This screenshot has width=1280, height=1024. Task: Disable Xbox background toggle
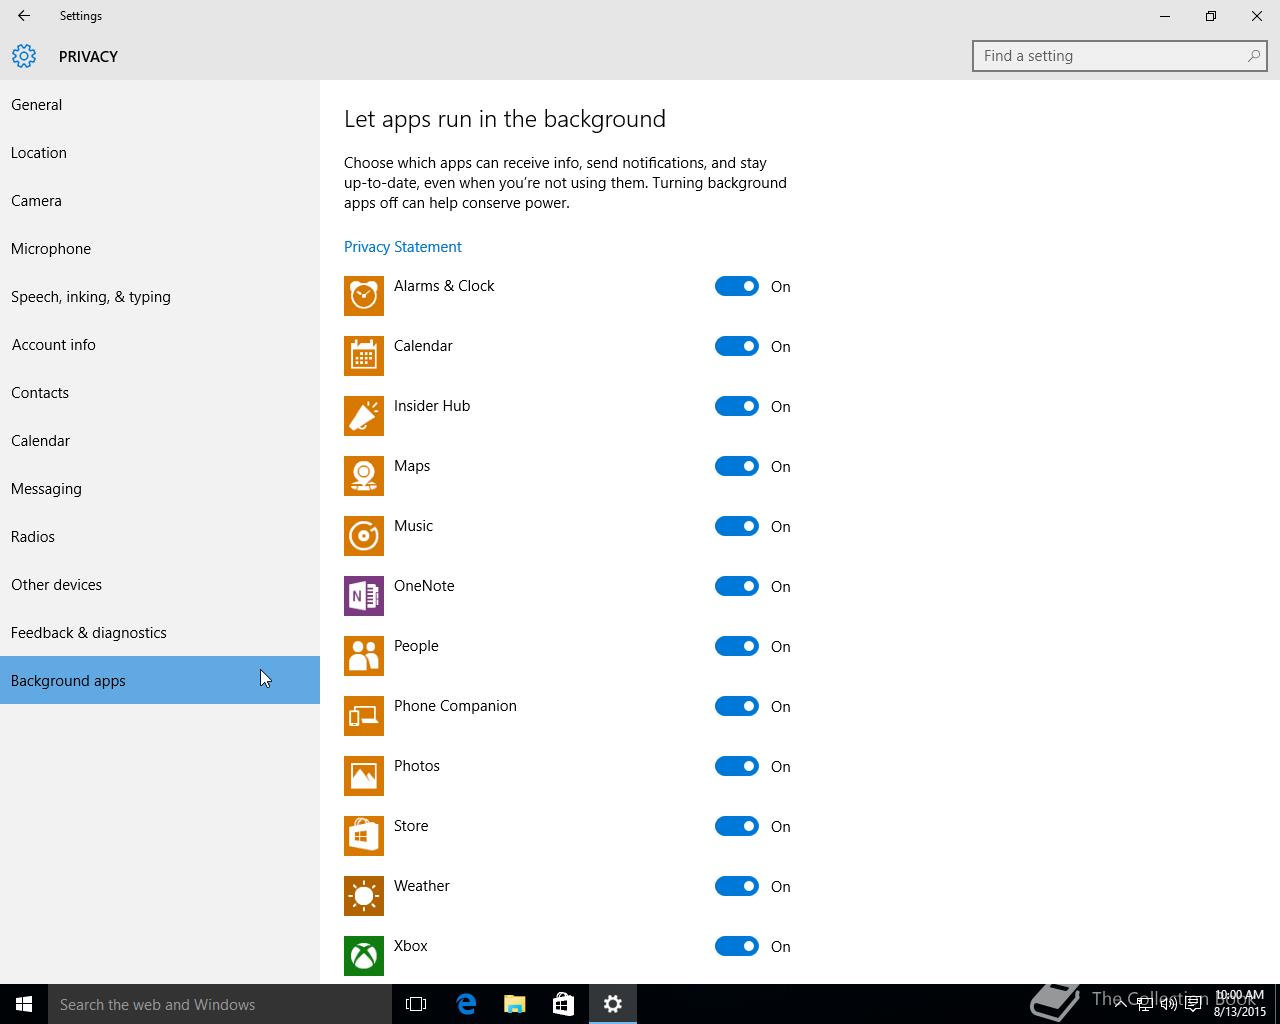(737, 946)
